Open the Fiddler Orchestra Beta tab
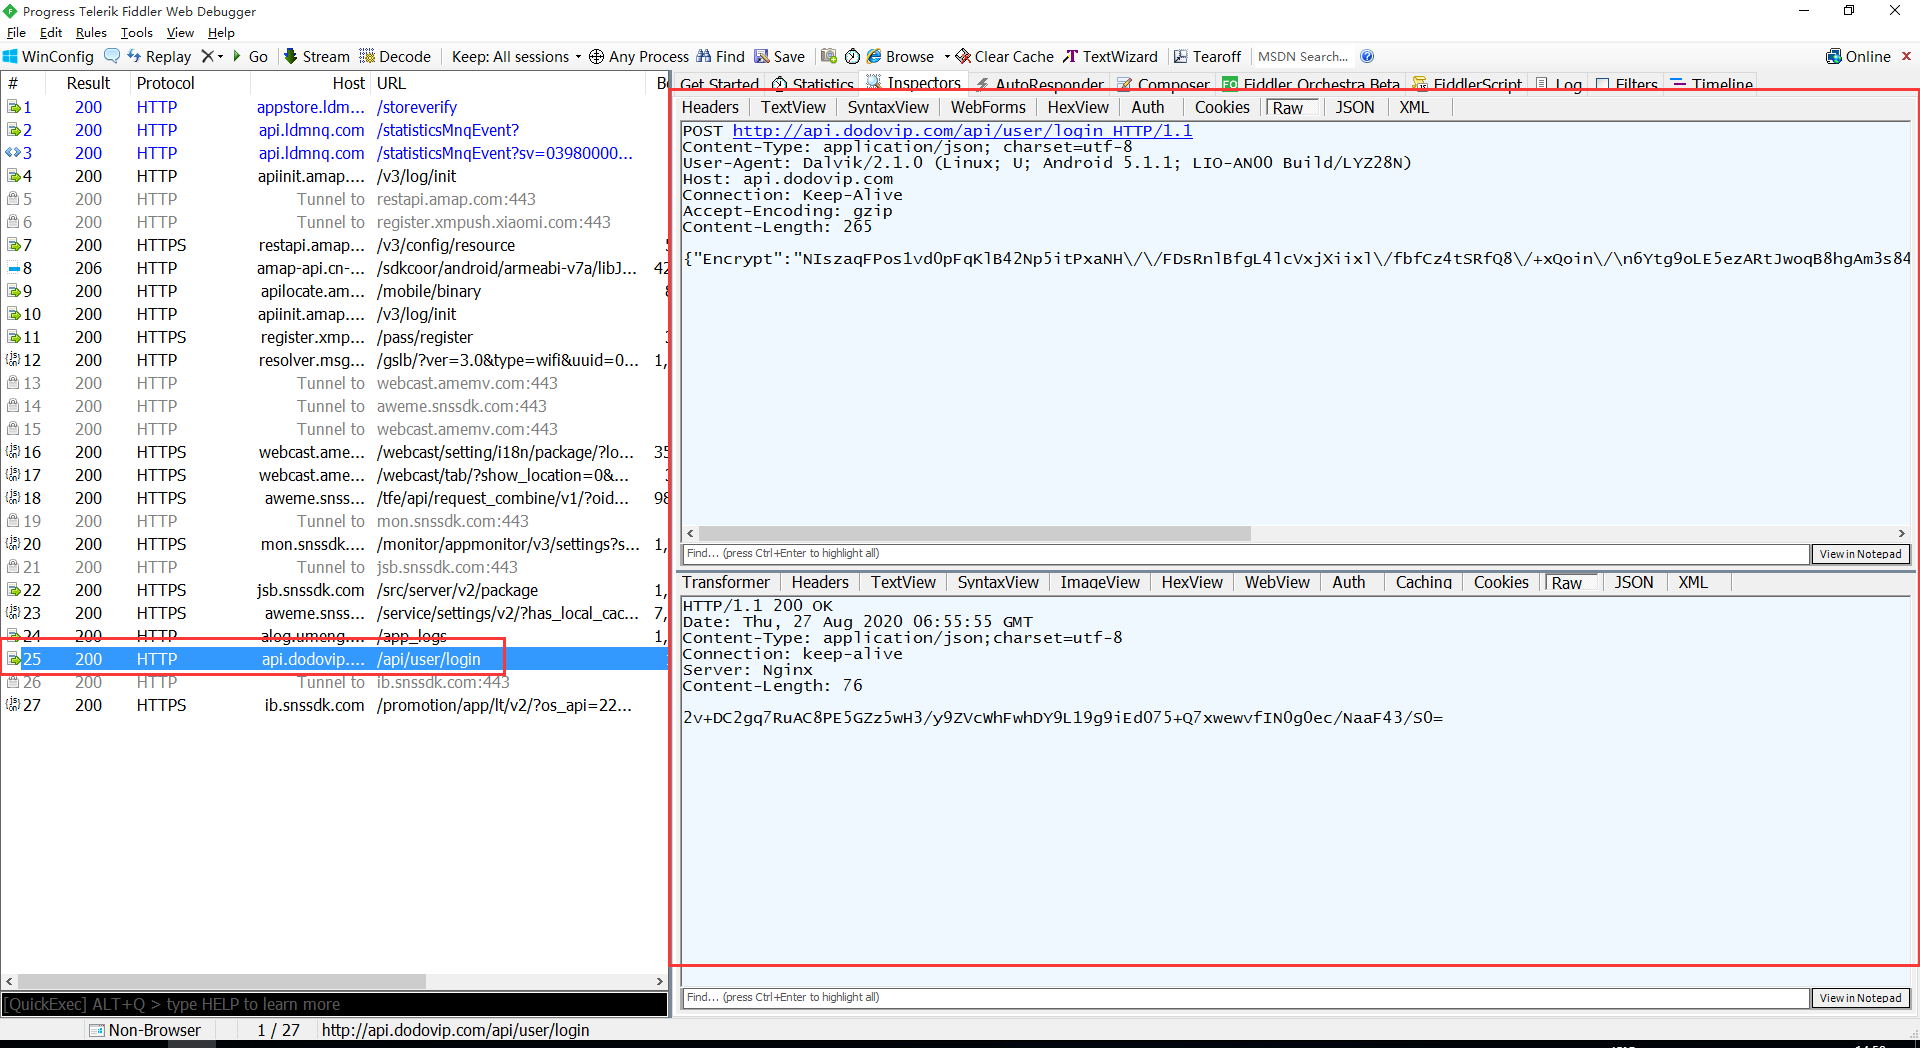This screenshot has width=1920, height=1048. tap(1312, 84)
